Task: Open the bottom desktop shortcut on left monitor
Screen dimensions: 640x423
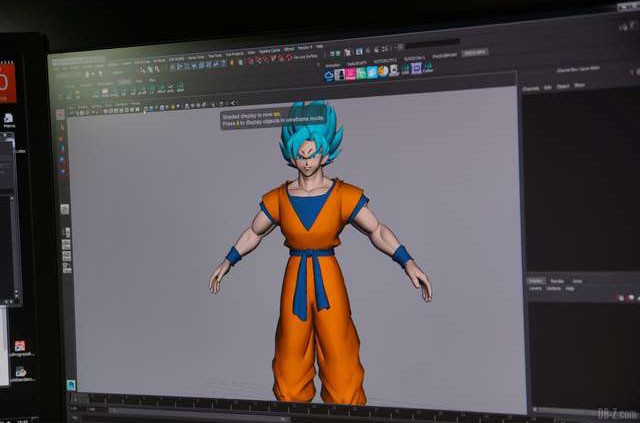Action: pyautogui.click(x=20, y=374)
